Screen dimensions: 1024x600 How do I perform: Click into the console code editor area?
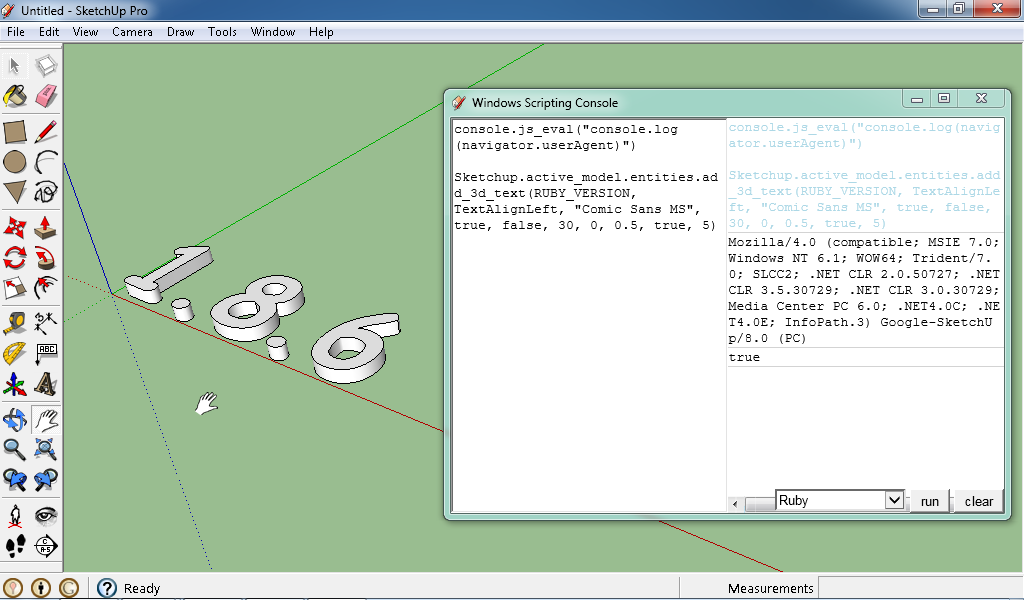[589, 315]
